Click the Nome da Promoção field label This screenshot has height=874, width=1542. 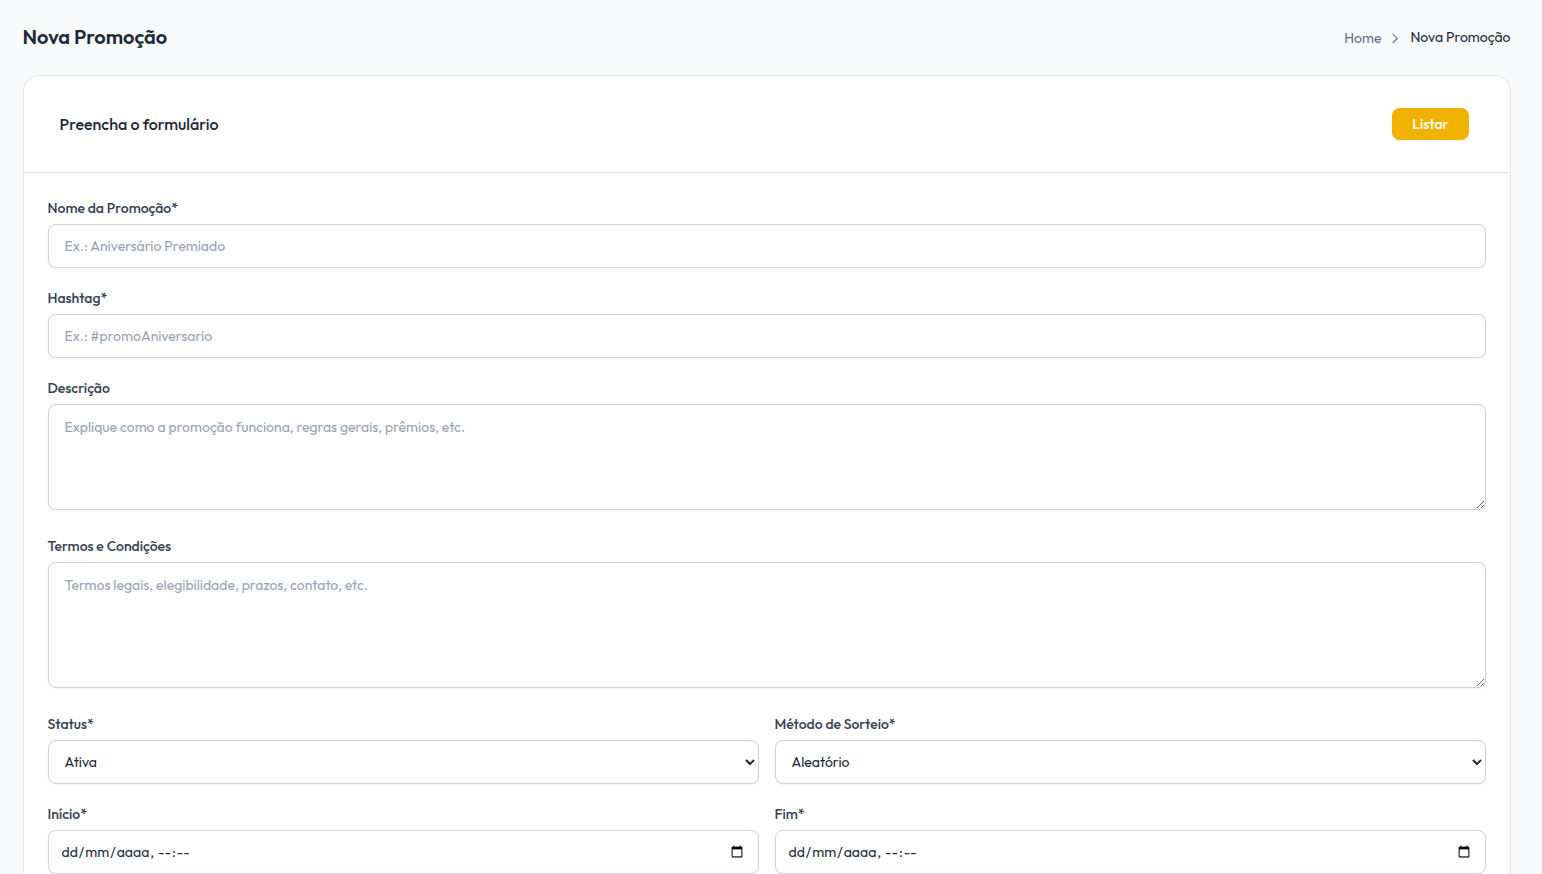point(112,208)
